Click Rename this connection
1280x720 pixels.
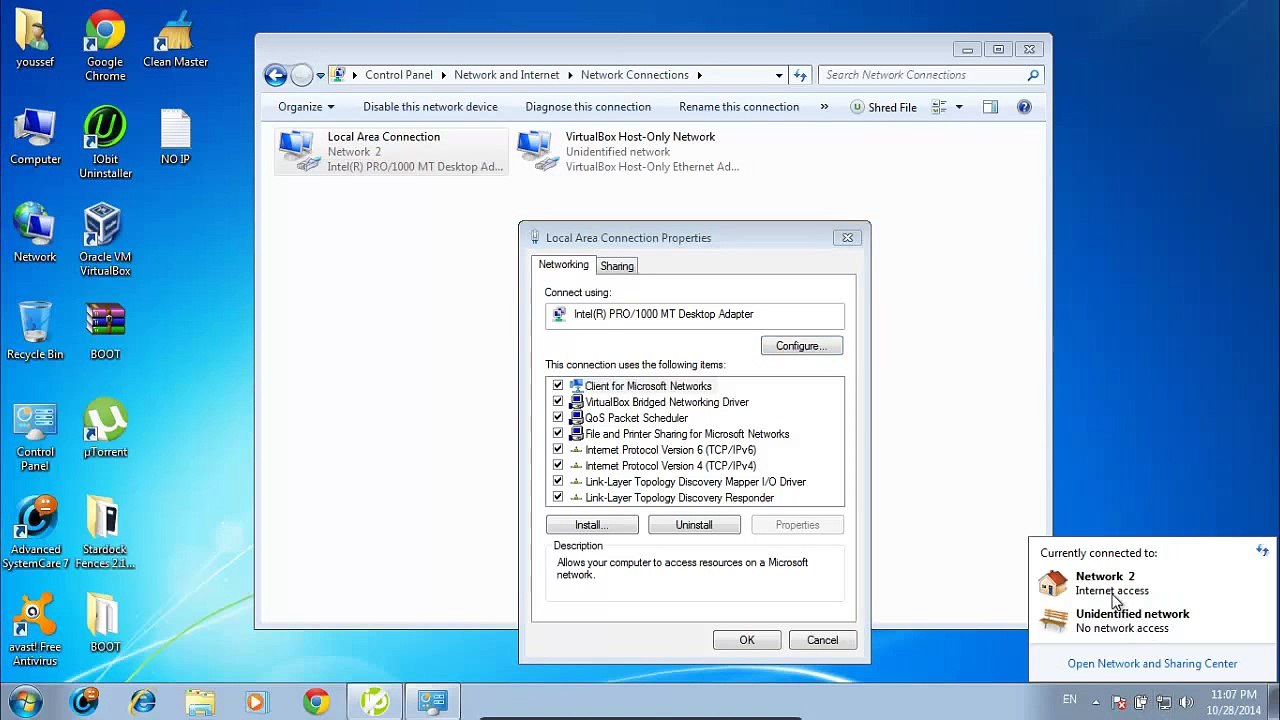point(739,107)
